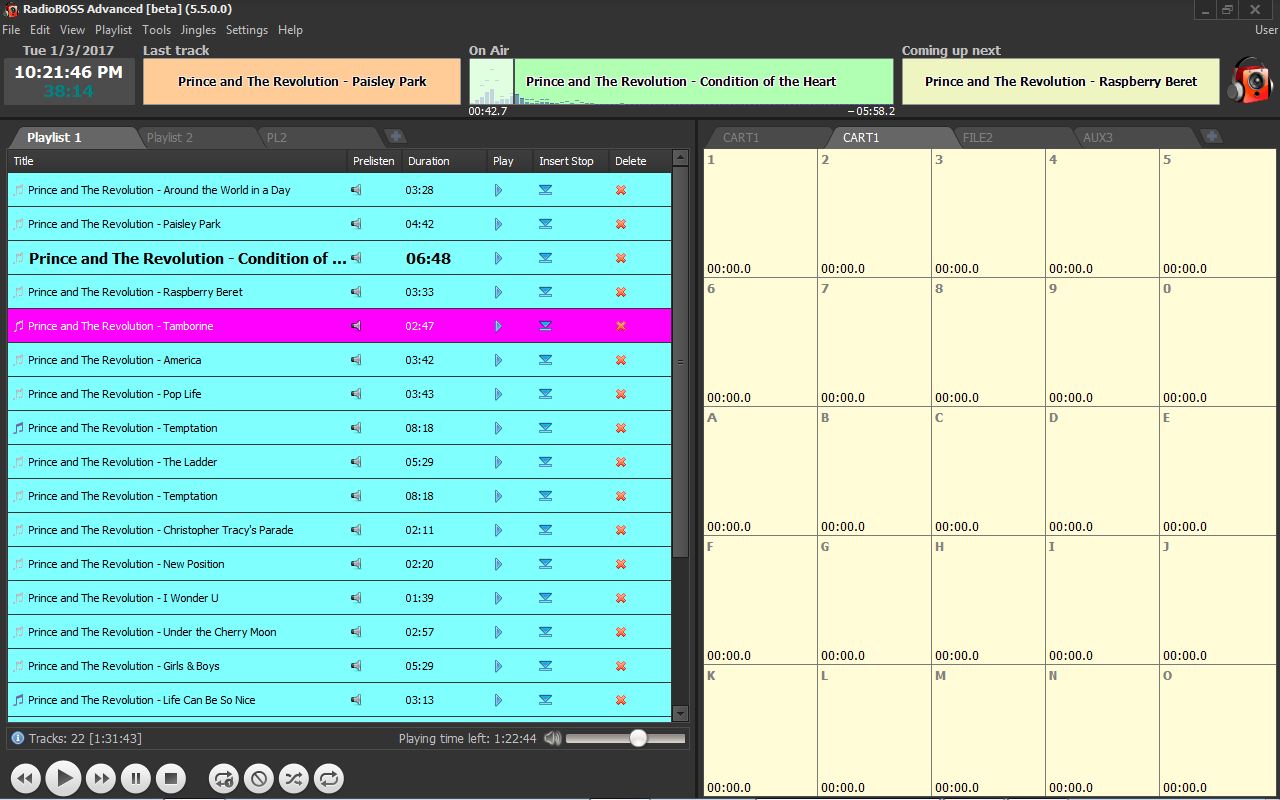Toggle the repeat-track option with clock
1280x800 pixels.
[224, 777]
